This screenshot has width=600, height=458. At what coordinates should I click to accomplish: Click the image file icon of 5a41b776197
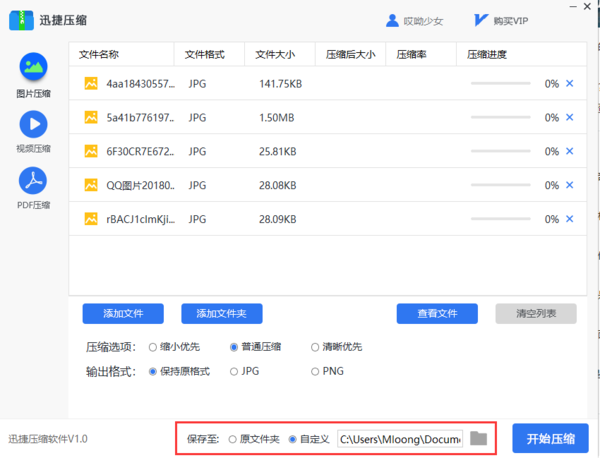[x=91, y=117]
